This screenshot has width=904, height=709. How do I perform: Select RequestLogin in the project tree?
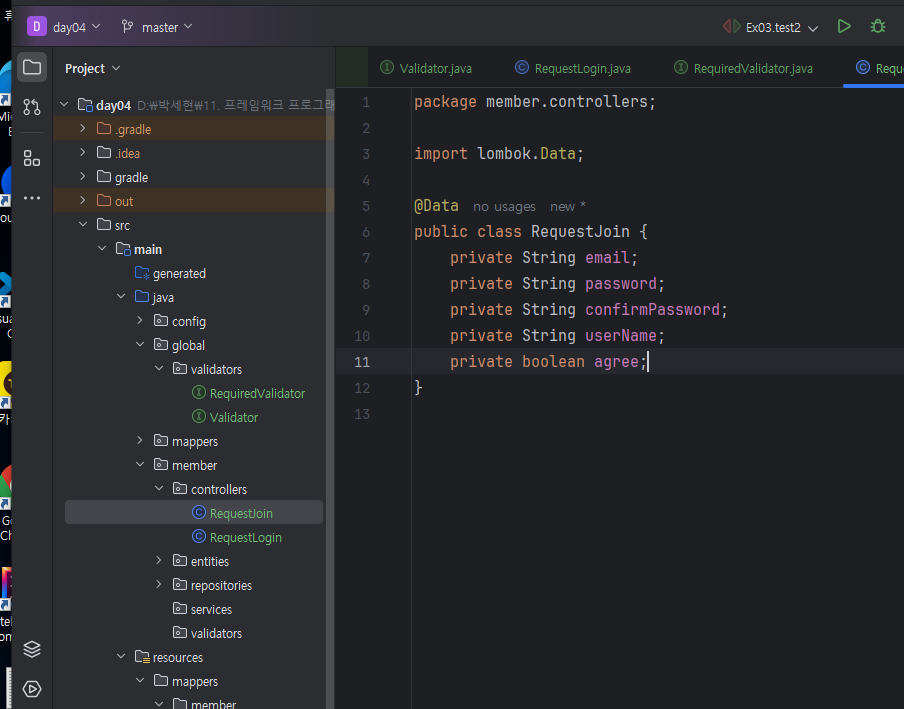[x=245, y=537]
